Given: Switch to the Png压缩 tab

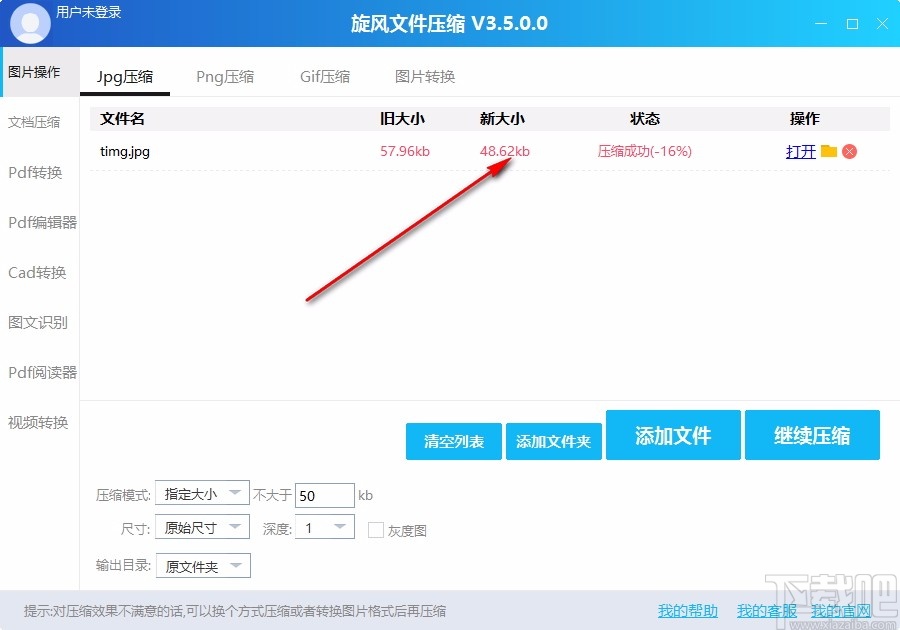Looking at the screenshot, I should click(x=226, y=75).
